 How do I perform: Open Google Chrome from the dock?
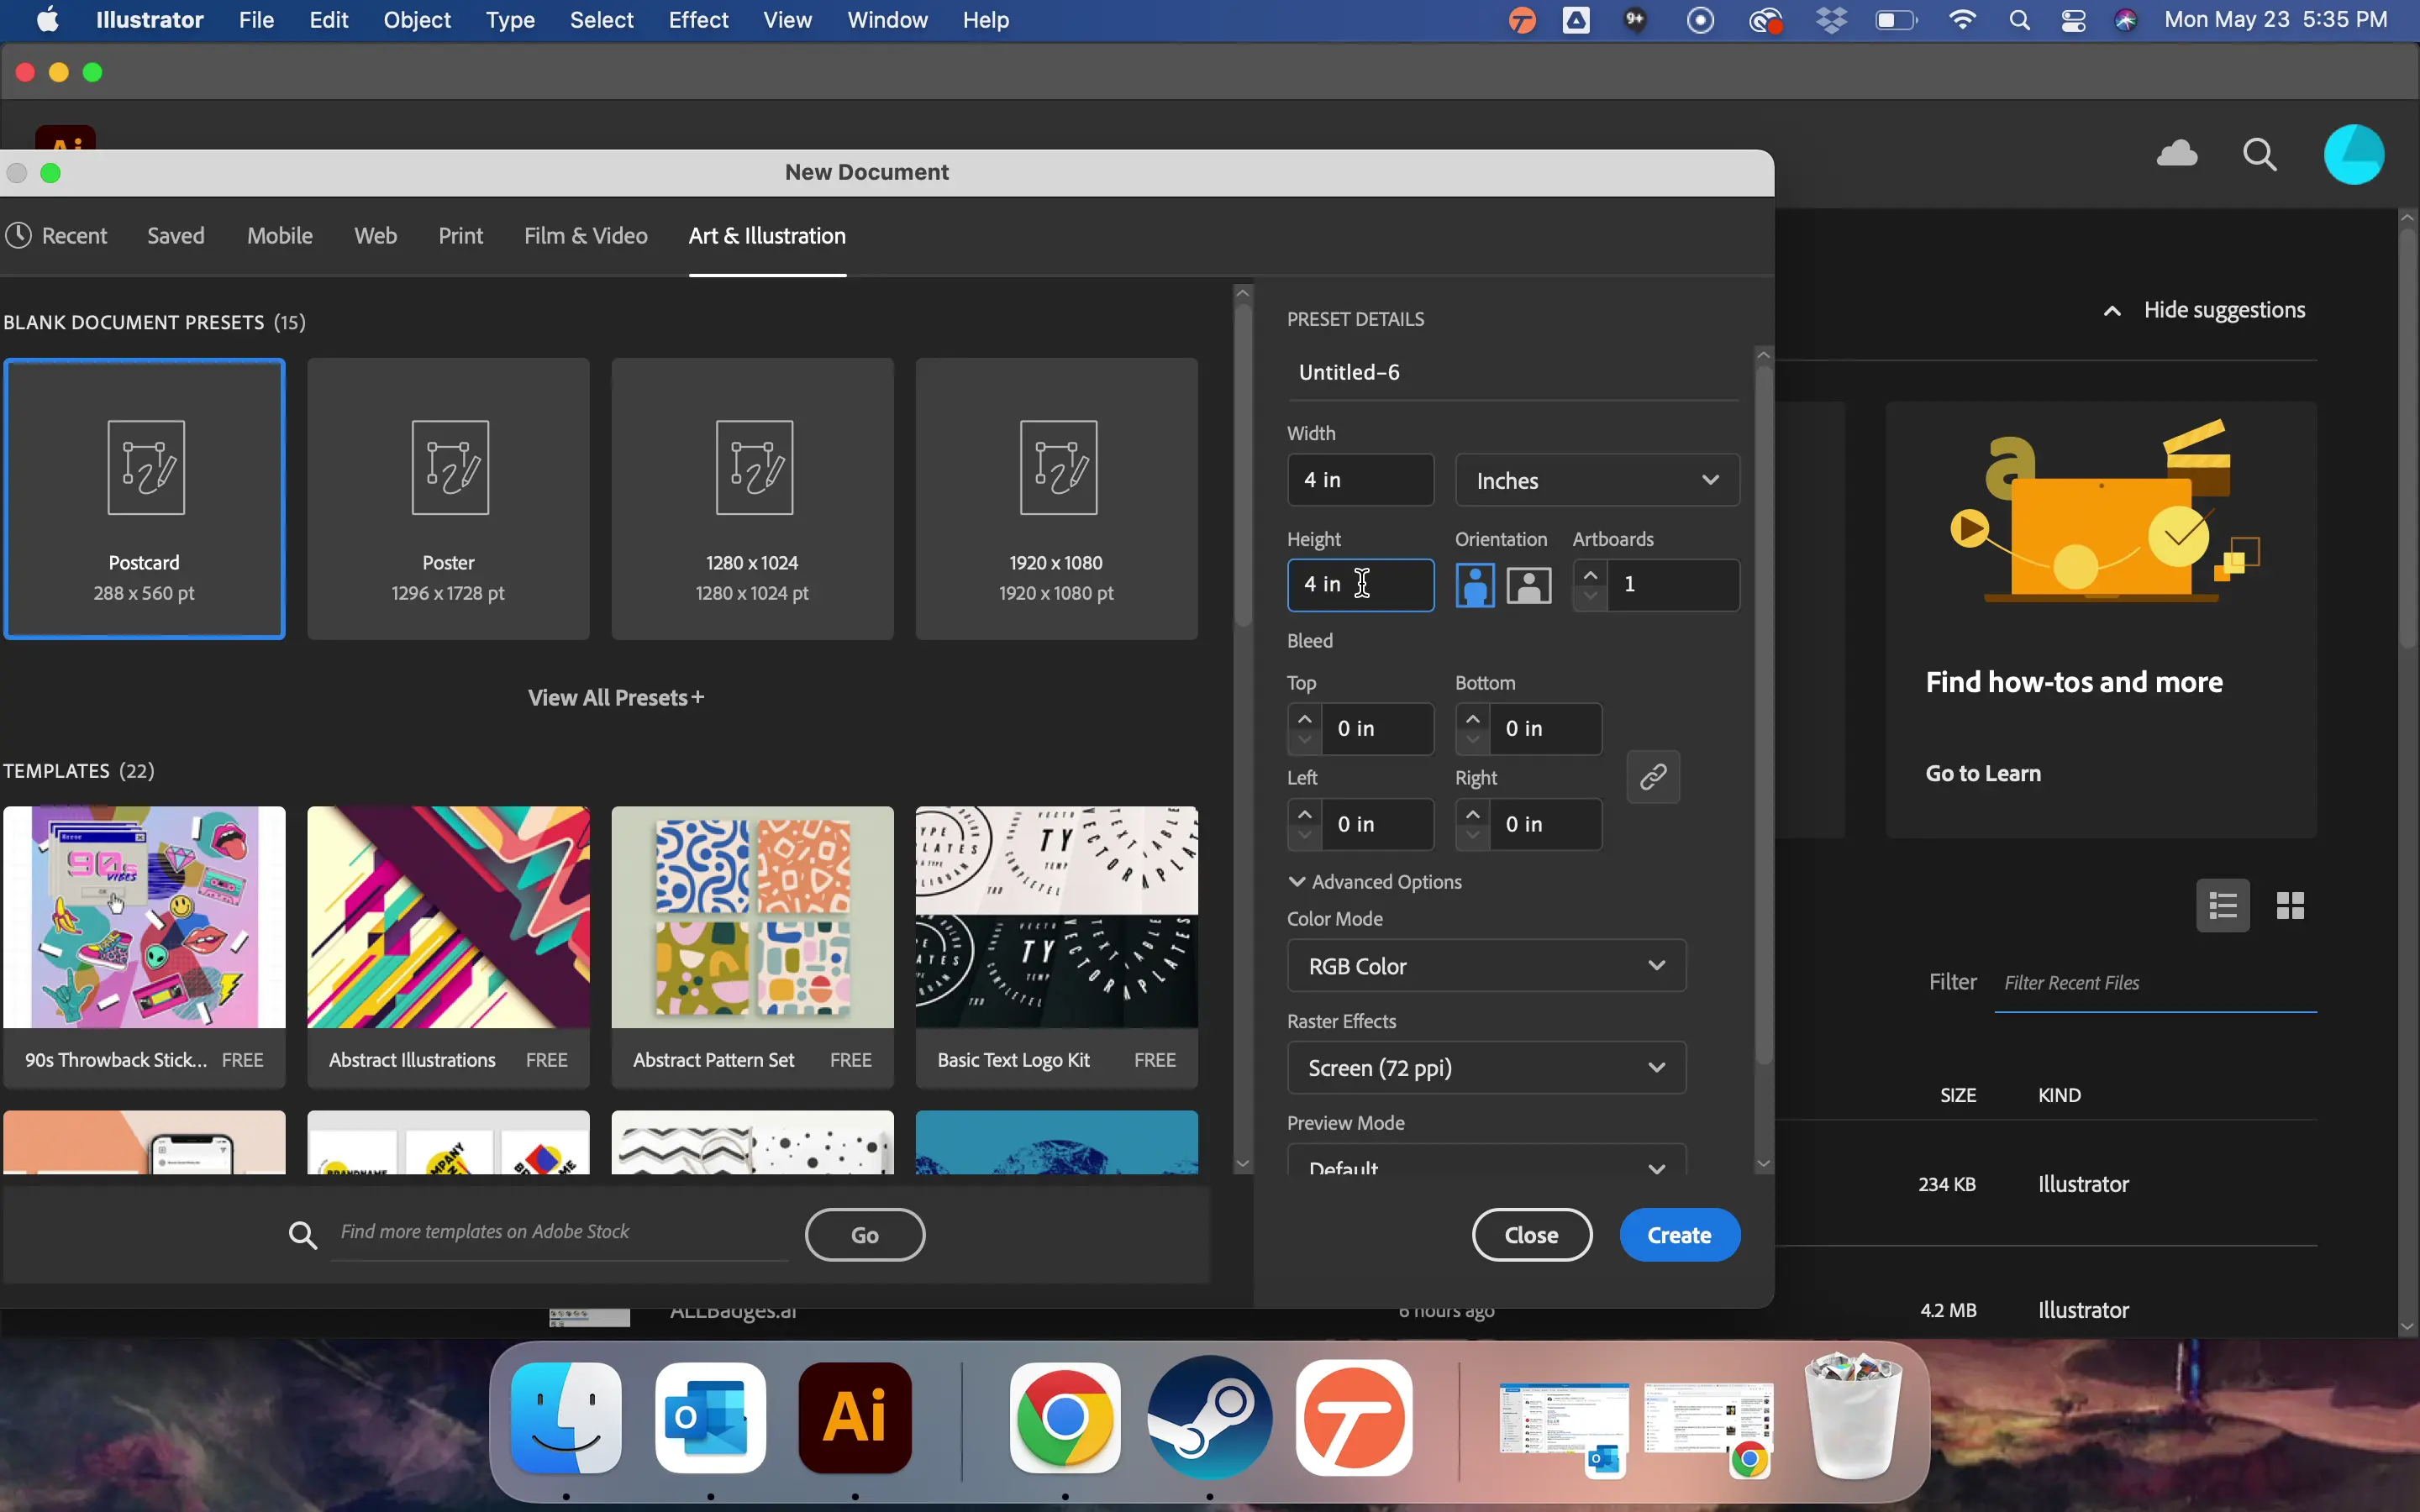[1065, 1418]
